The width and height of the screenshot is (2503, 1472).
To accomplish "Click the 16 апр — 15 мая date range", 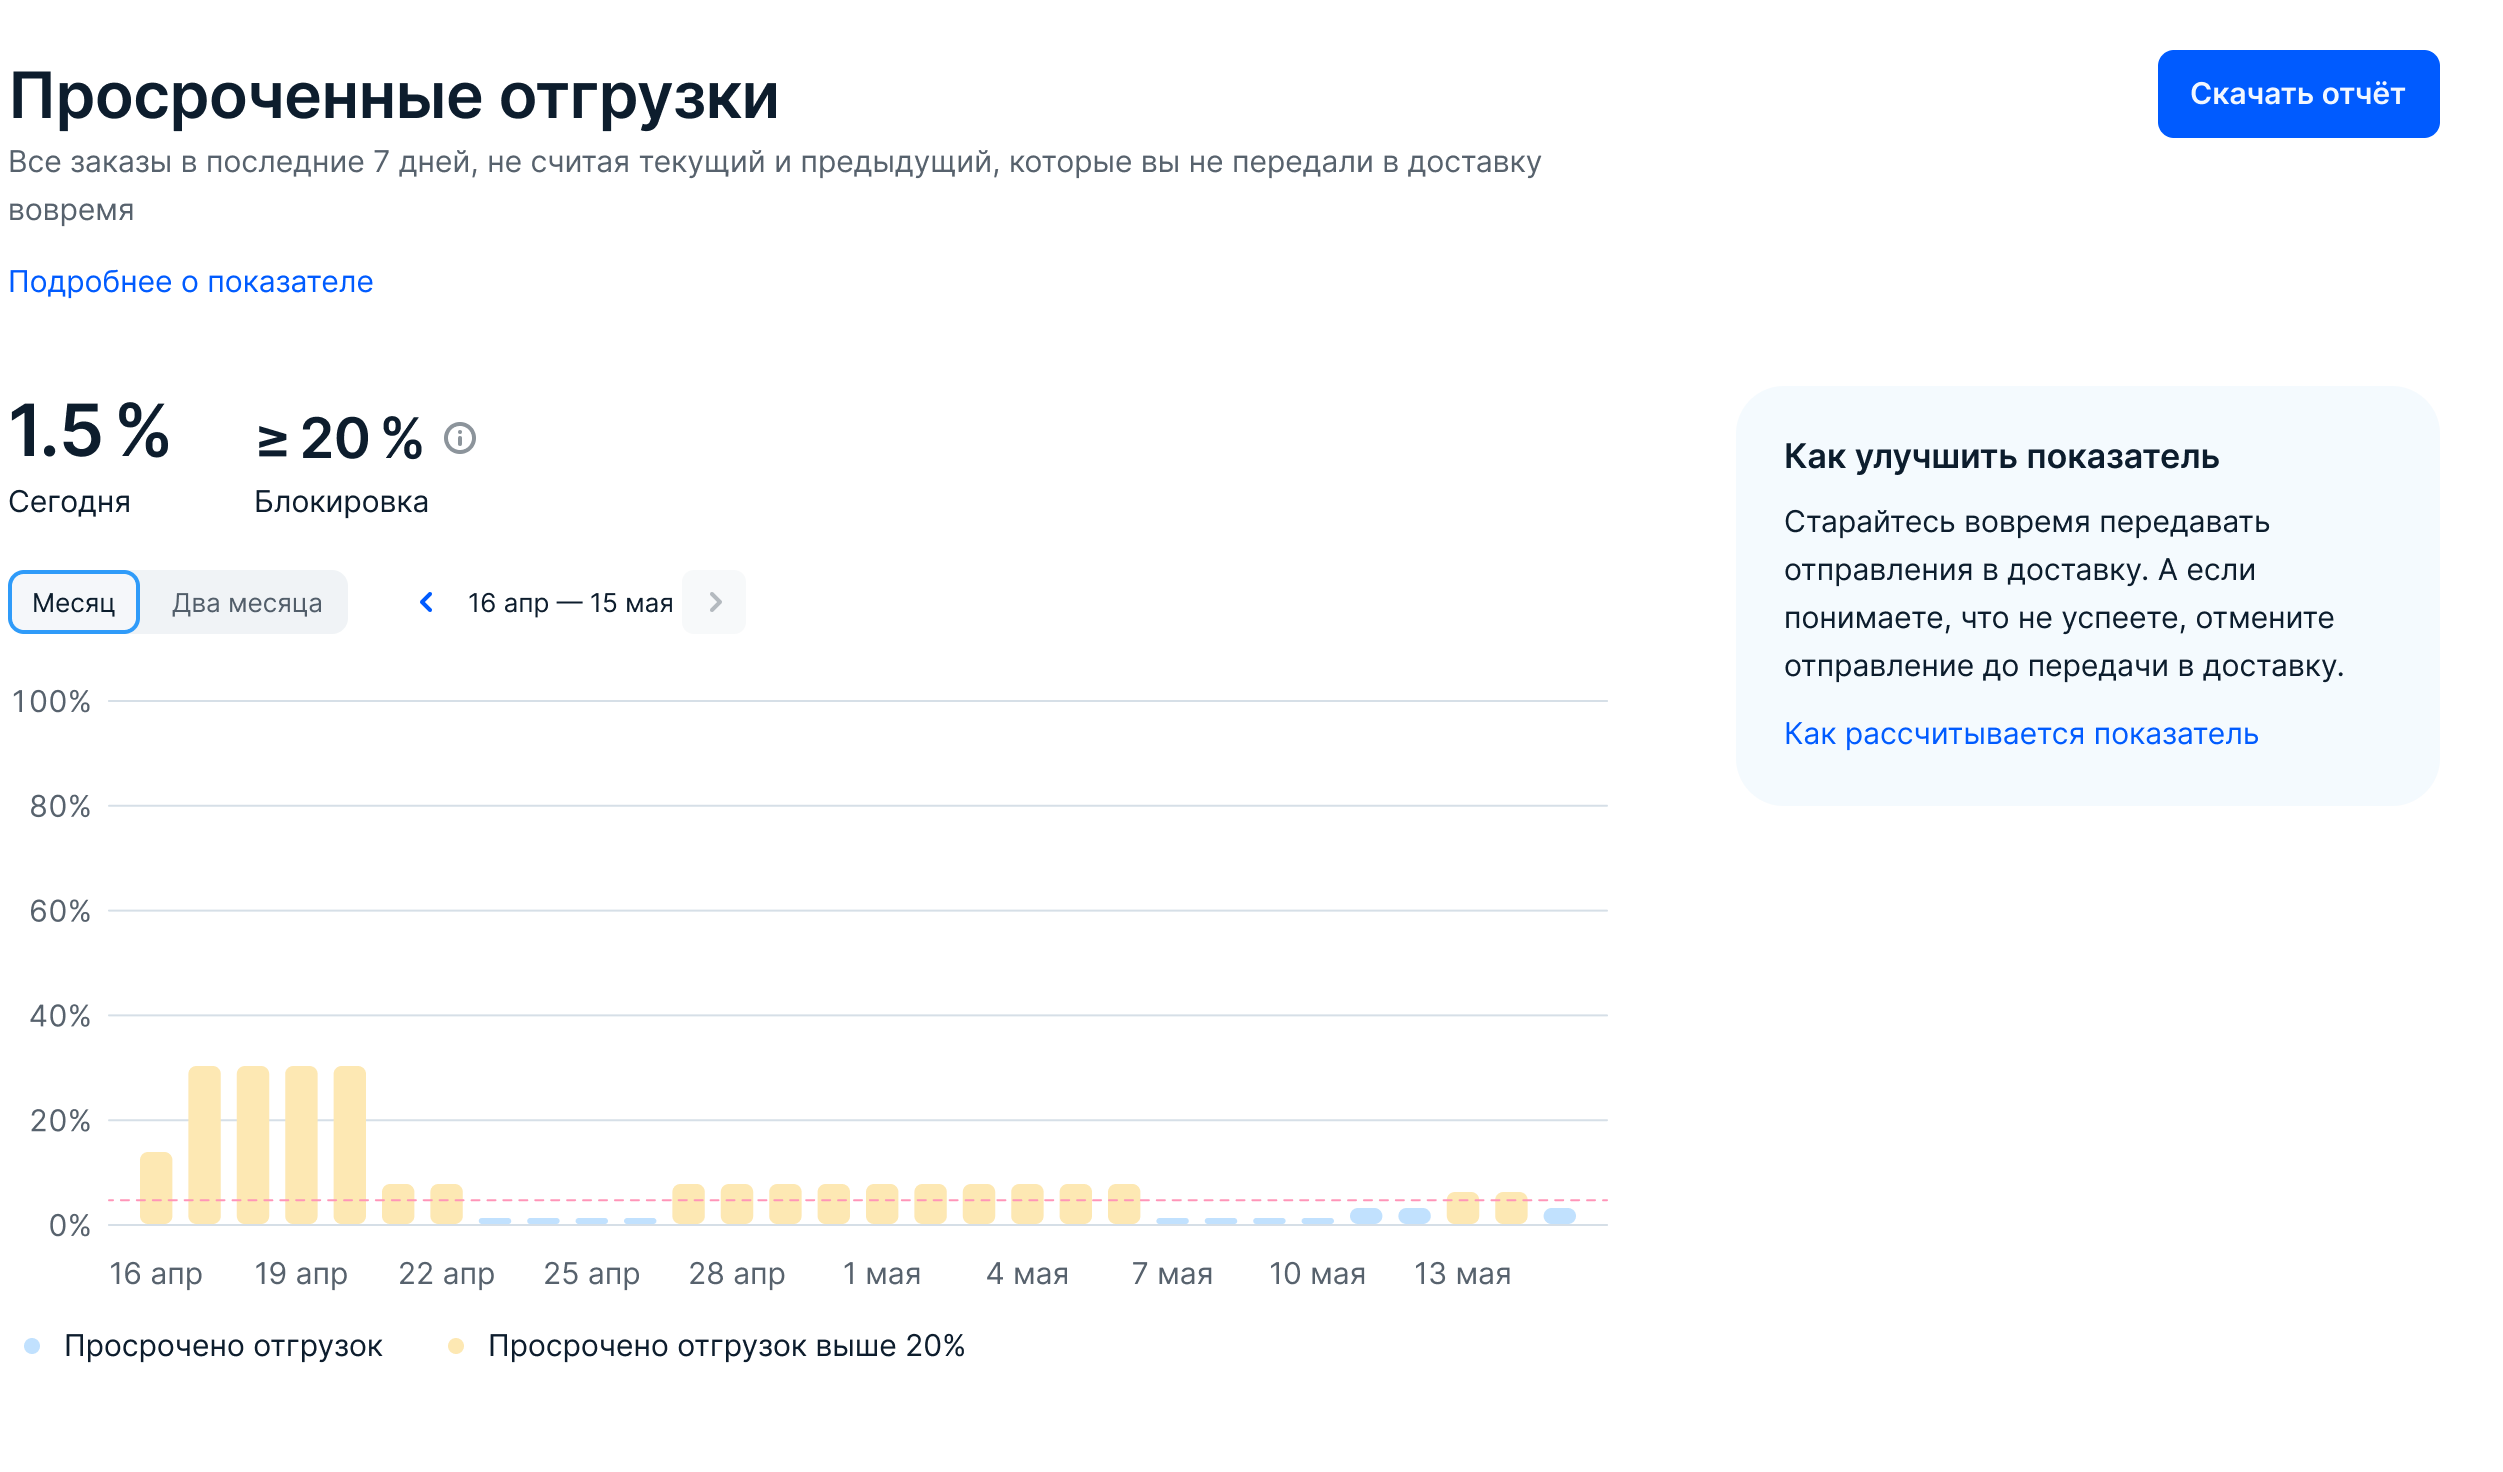I will 570,602.
